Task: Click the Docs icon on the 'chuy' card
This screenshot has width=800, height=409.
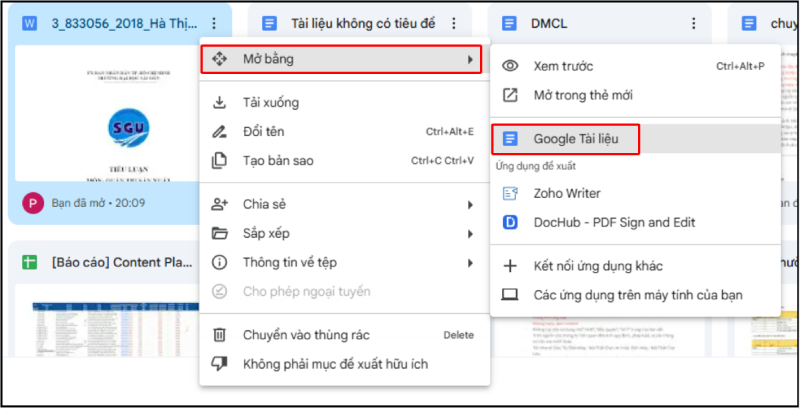Action: click(749, 23)
